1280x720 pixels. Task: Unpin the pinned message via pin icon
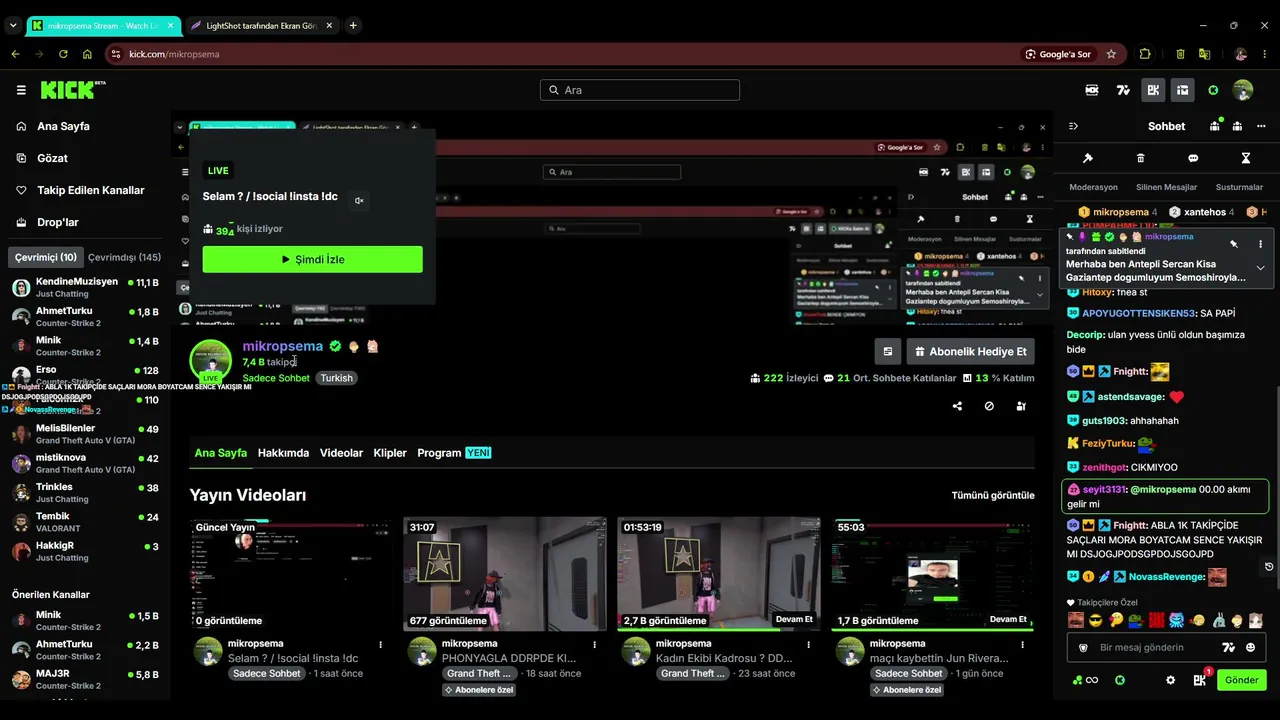pyautogui.click(x=1234, y=244)
